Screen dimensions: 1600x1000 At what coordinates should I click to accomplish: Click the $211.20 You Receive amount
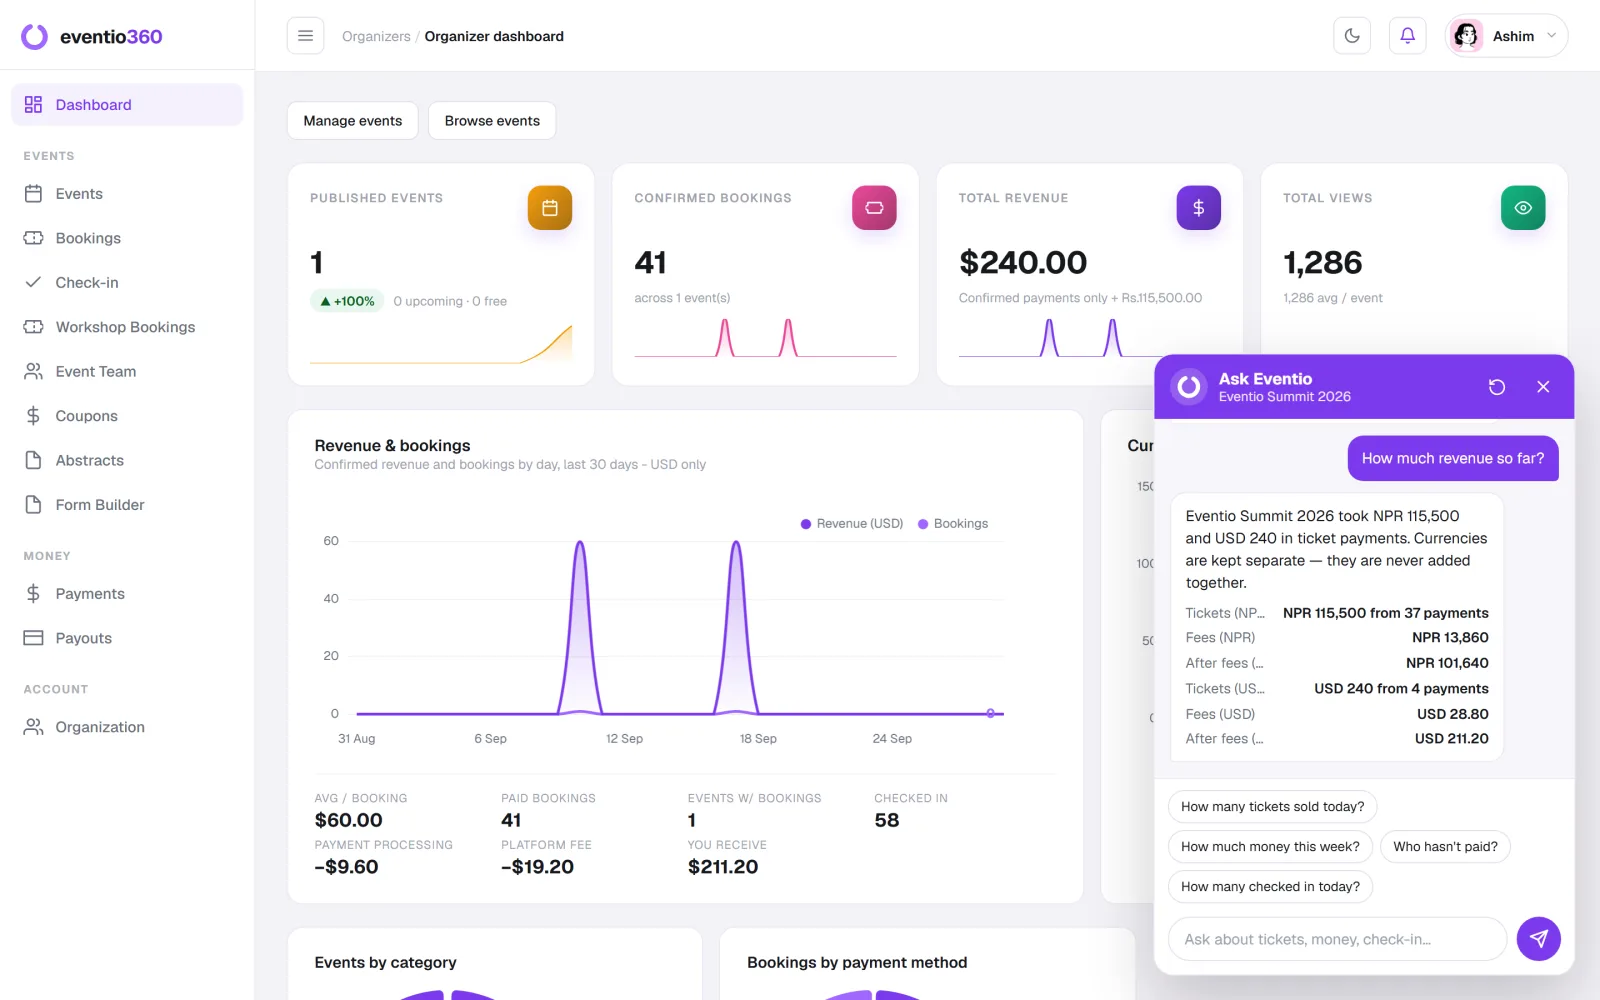pos(723,867)
